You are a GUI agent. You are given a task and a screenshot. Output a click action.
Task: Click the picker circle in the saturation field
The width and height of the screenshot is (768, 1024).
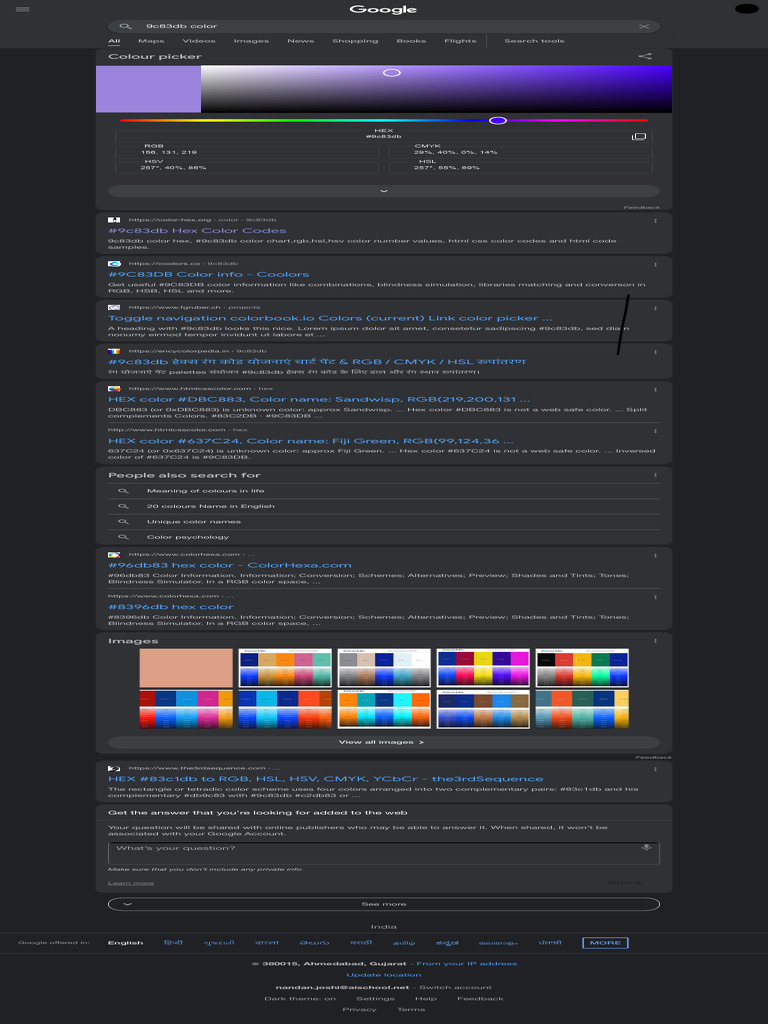[391, 72]
